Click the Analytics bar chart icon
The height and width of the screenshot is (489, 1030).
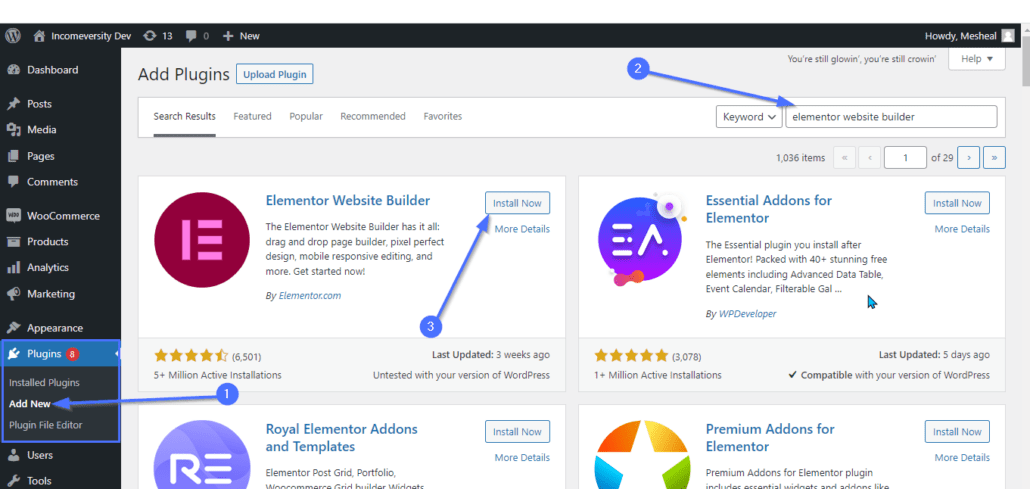(13, 268)
